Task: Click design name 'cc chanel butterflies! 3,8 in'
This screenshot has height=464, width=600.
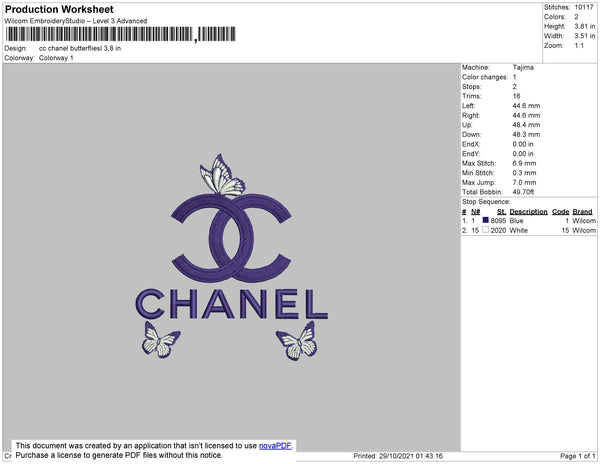Action: pos(80,48)
